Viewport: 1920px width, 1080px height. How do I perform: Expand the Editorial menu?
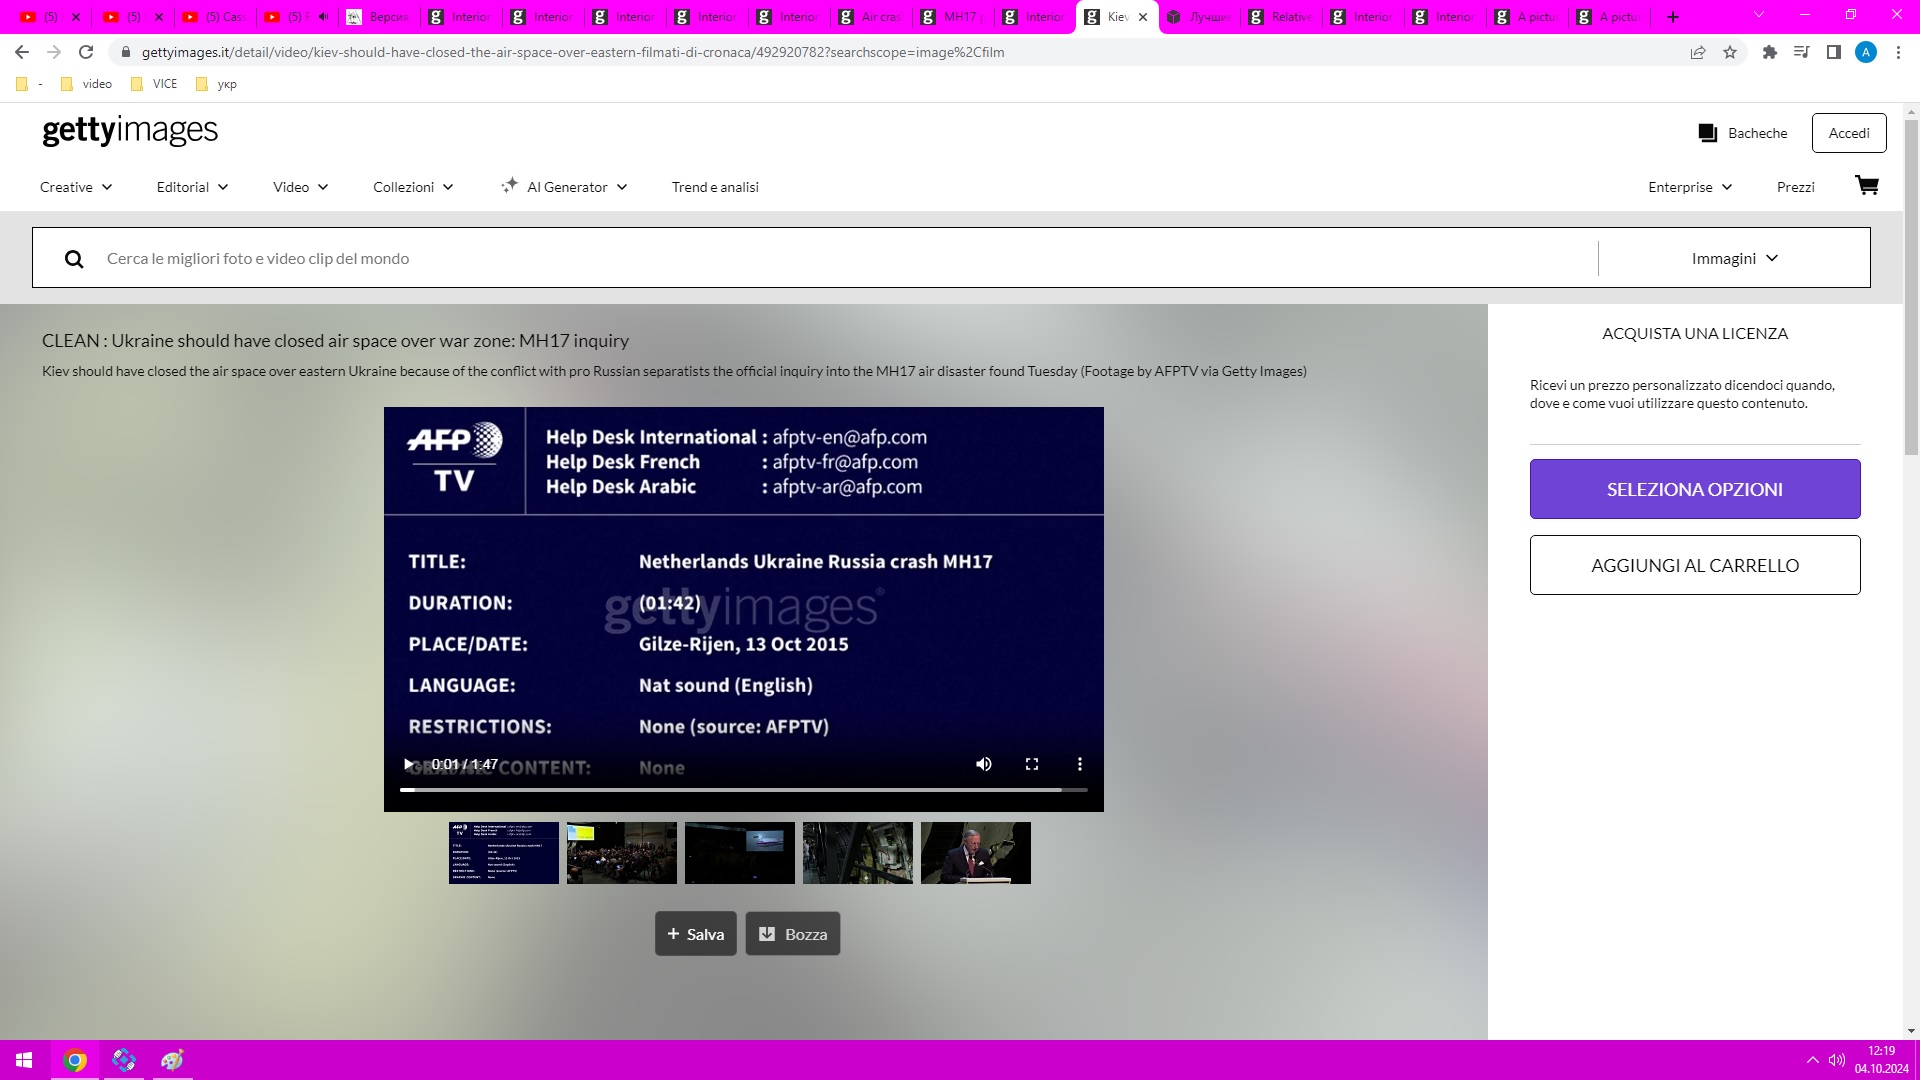[x=192, y=187]
